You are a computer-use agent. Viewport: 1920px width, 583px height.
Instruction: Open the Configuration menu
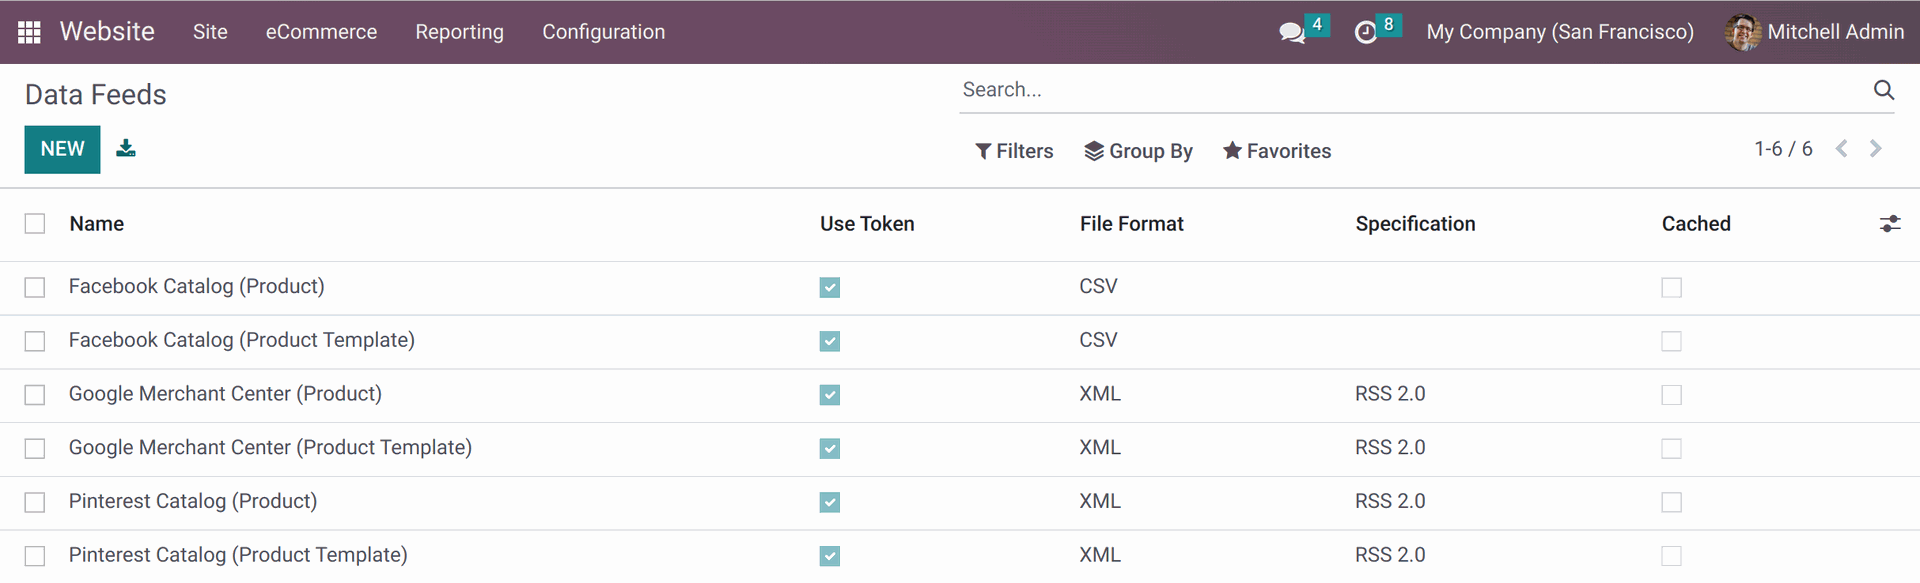[x=603, y=32]
